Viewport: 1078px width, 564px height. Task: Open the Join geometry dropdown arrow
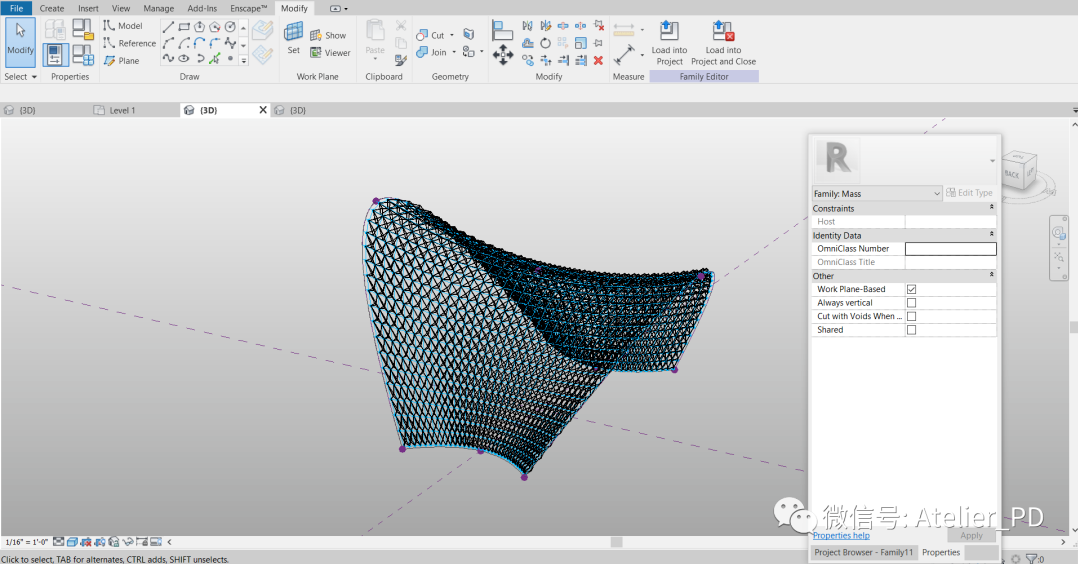(x=454, y=52)
